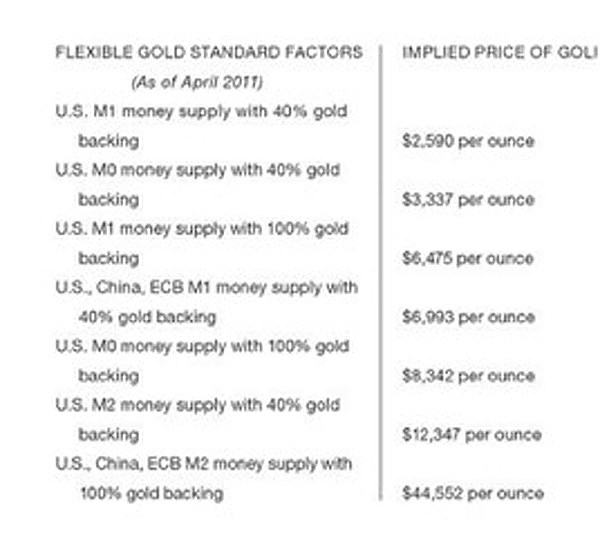Select the 'U.S. M0 money supply with 100% gold' row label
600x546 pixels.
click(x=200, y=347)
